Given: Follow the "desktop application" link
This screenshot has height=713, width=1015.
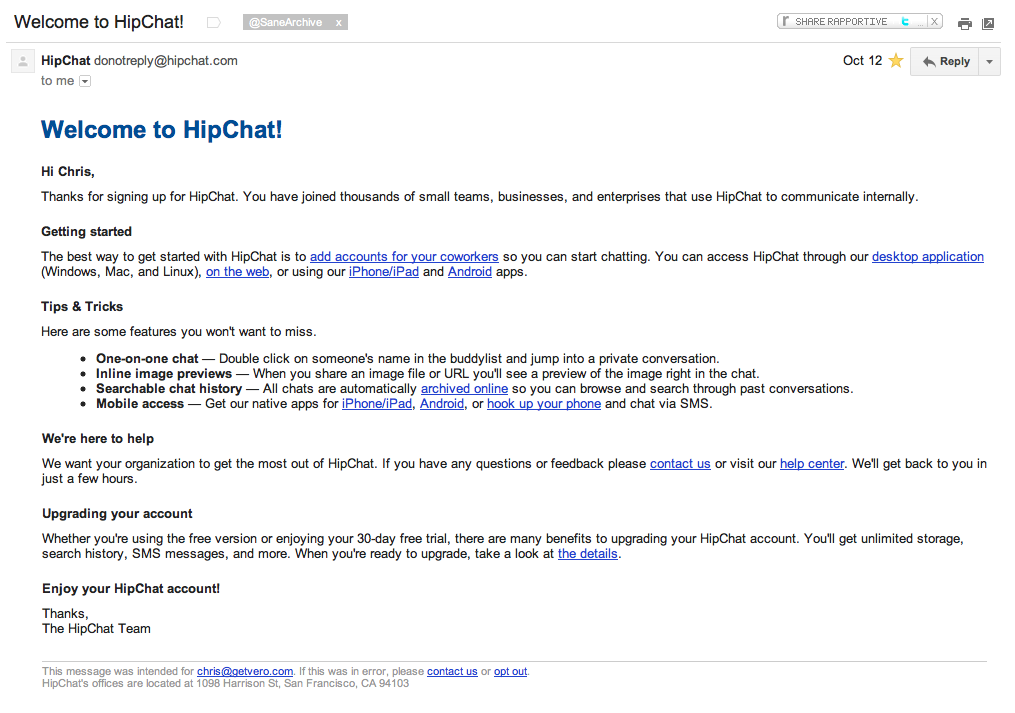Looking at the screenshot, I should pos(927,257).
